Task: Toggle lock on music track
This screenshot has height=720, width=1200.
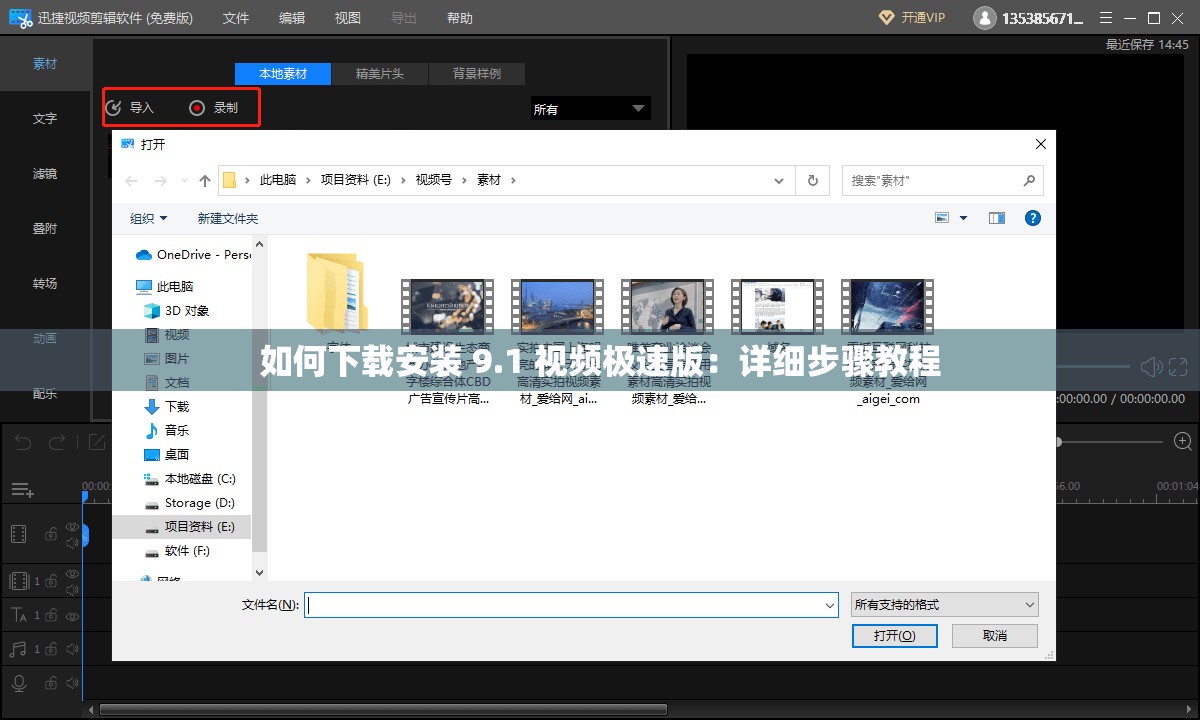Action: coord(51,649)
